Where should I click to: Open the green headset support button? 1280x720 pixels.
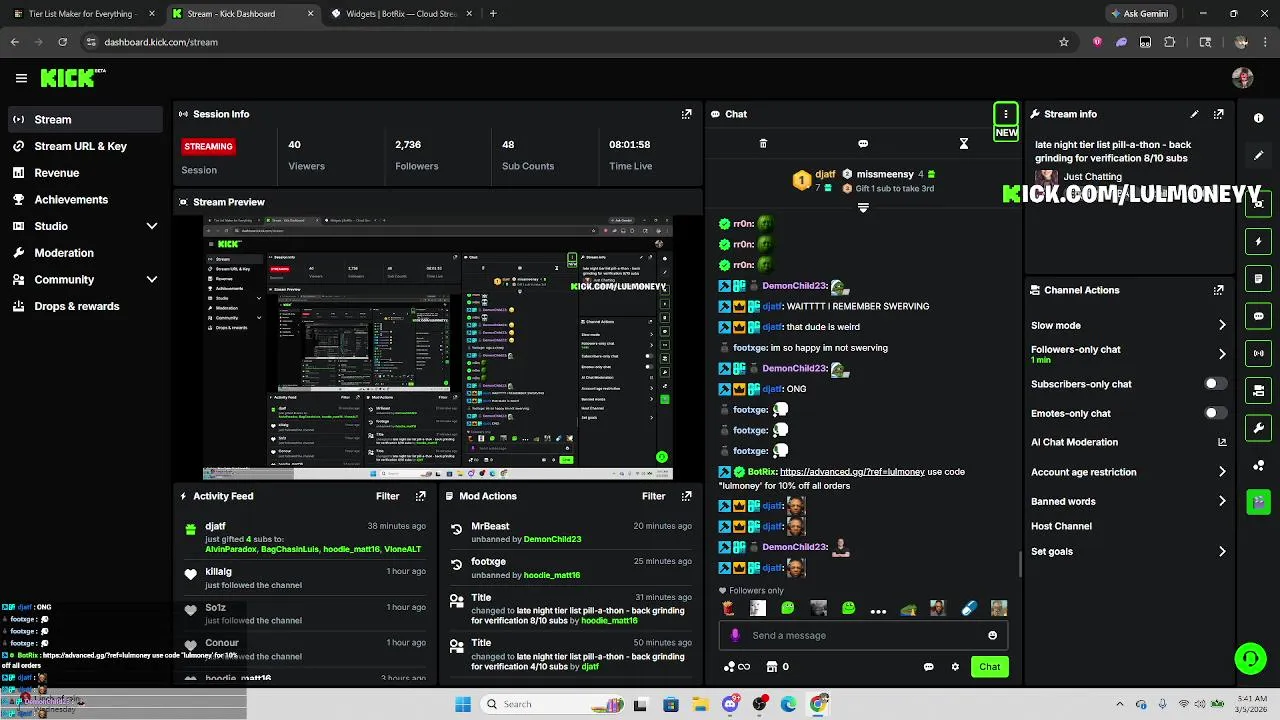(x=1250, y=658)
